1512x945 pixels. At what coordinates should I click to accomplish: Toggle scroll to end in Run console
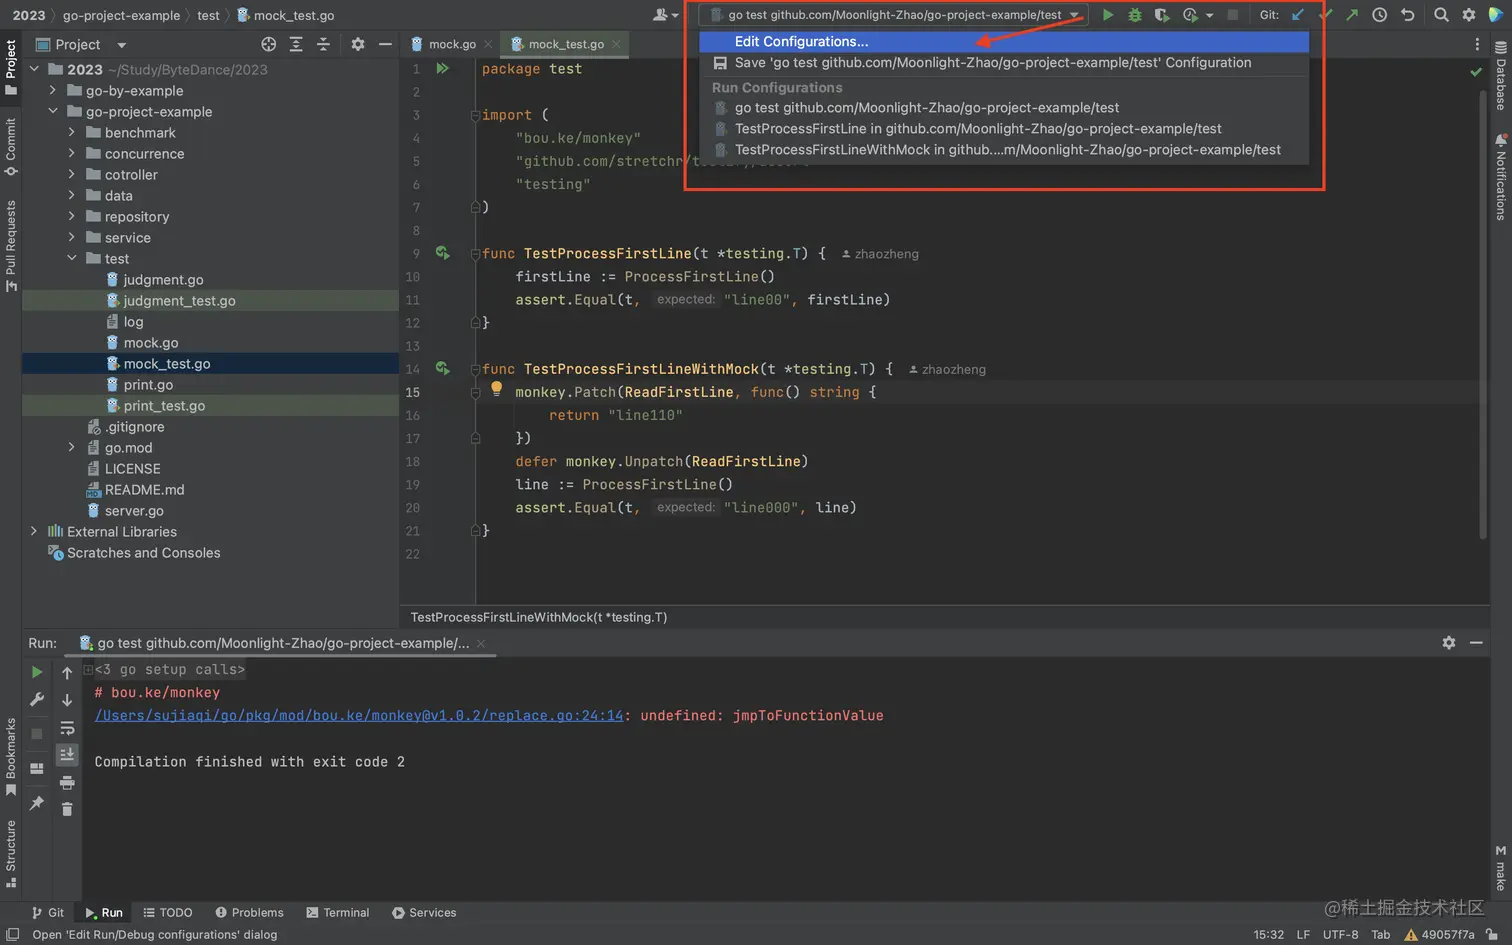(67, 754)
